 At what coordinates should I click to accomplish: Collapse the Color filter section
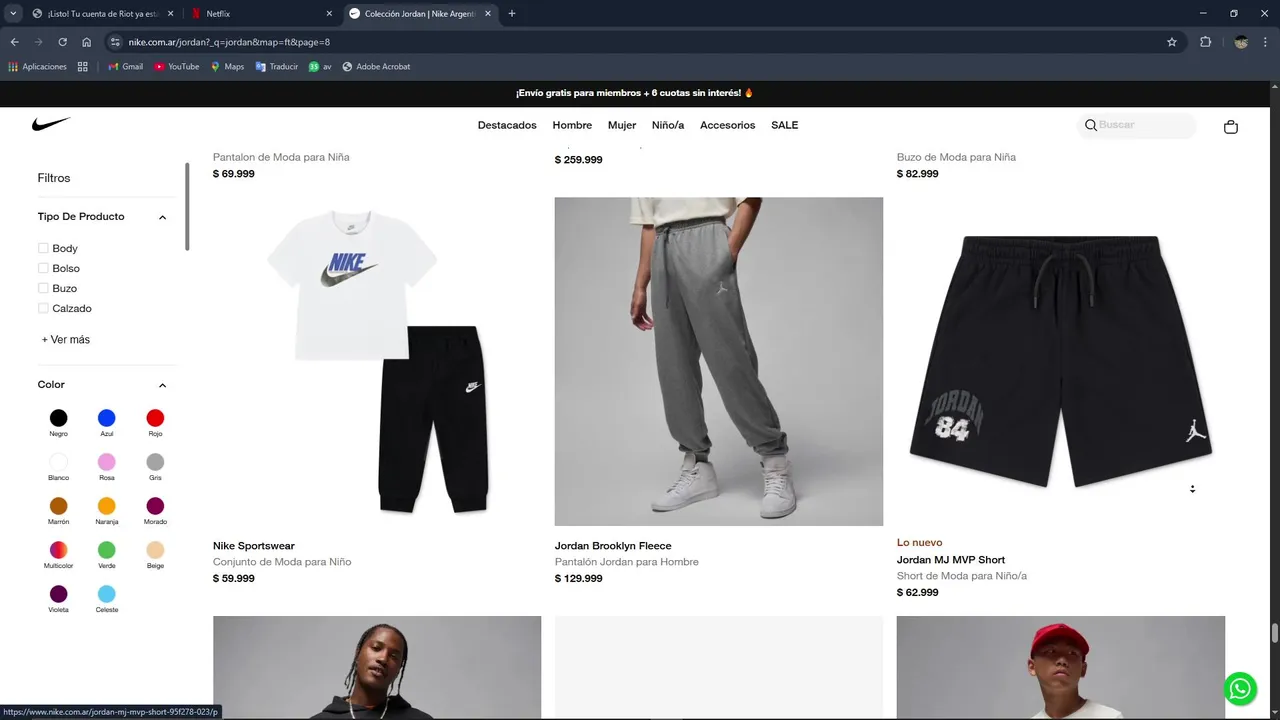[162, 385]
